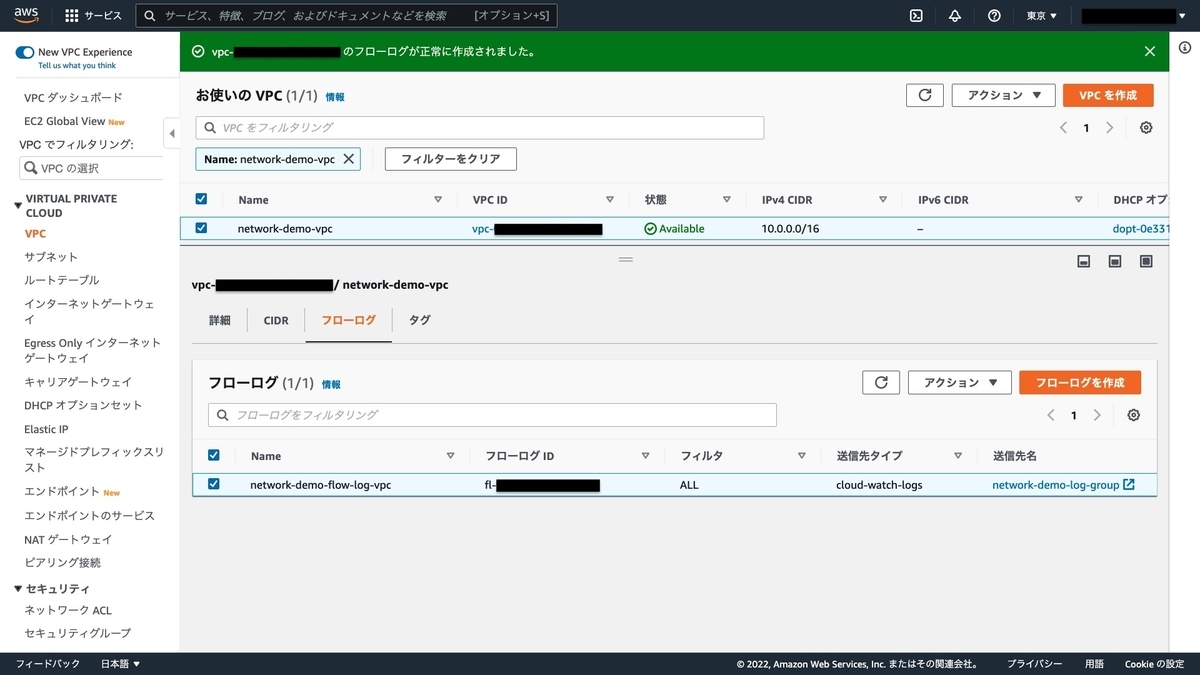Image resolution: width=1200 pixels, height=675 pixels.
Task: Switch to the 詳細 tab
Action: pos(220,321)
